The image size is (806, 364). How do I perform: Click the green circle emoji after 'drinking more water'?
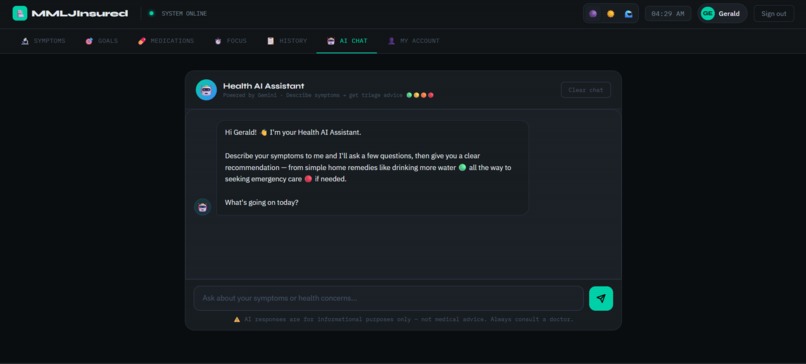pyautogui.click(x=462, y=168)
